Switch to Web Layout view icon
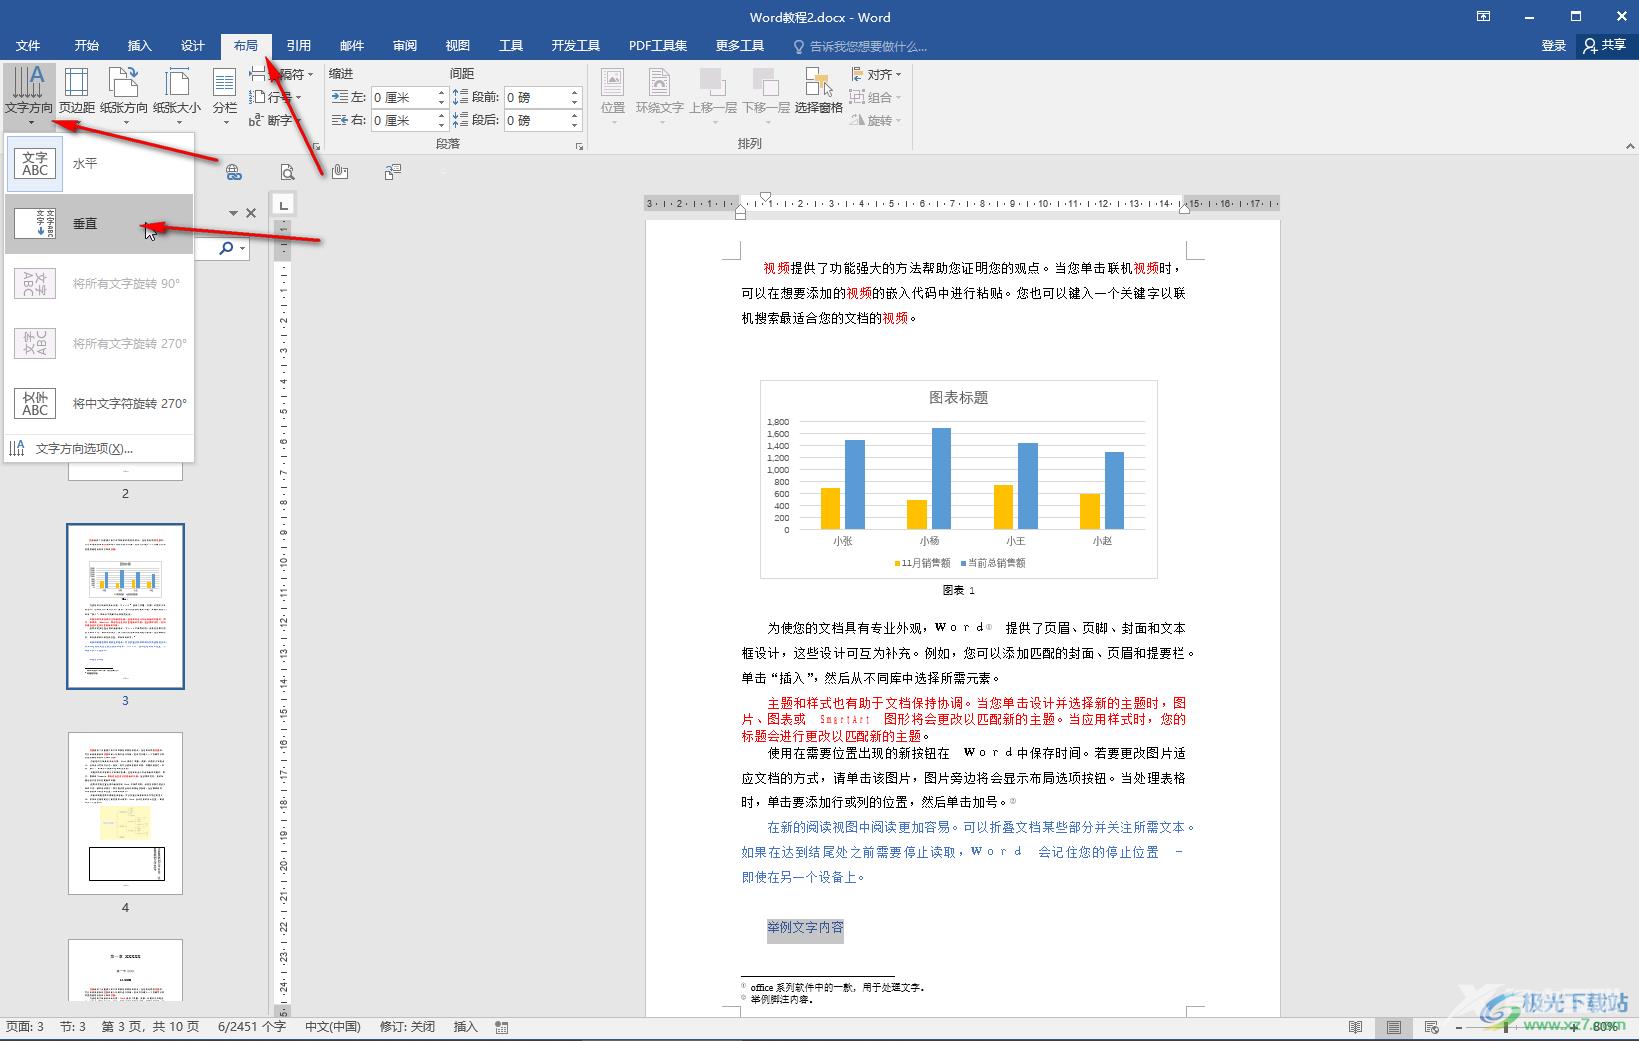Screen dimensions: 1639x1041 [1431, 1027]
